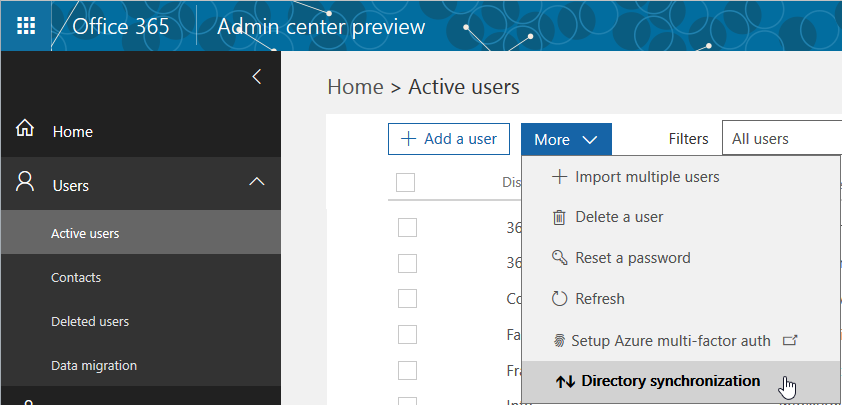Open Active users in left navigation
Screen dimensions: 842x405
141,233
